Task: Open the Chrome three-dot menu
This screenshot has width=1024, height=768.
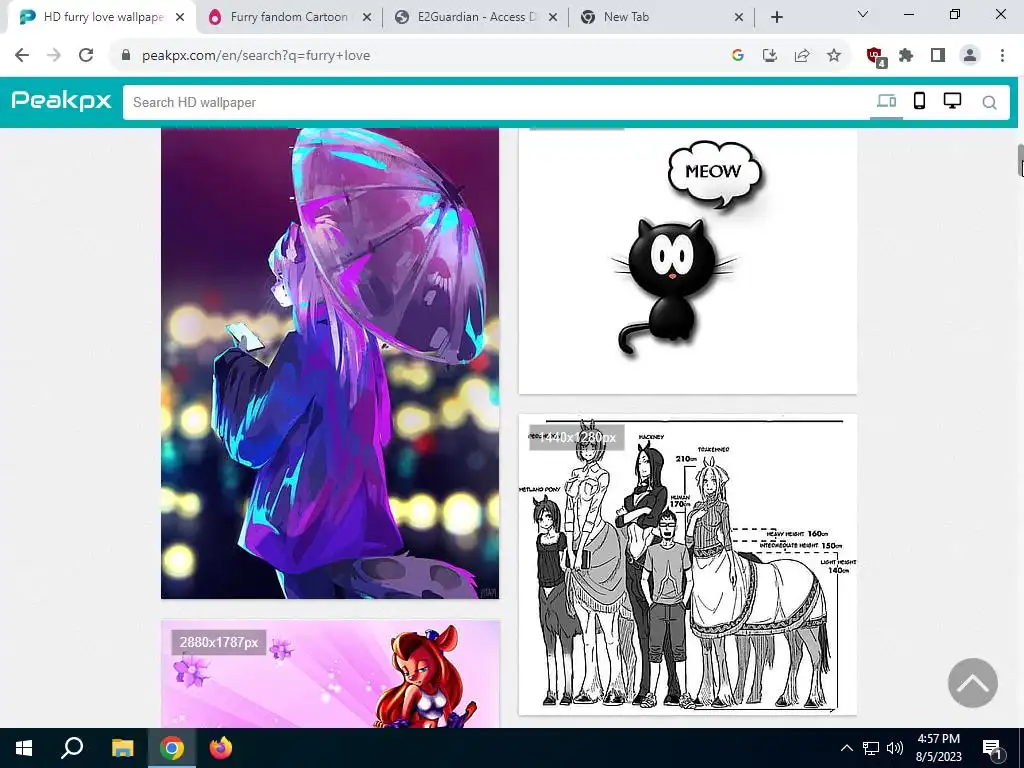Action: [1002, 56]
